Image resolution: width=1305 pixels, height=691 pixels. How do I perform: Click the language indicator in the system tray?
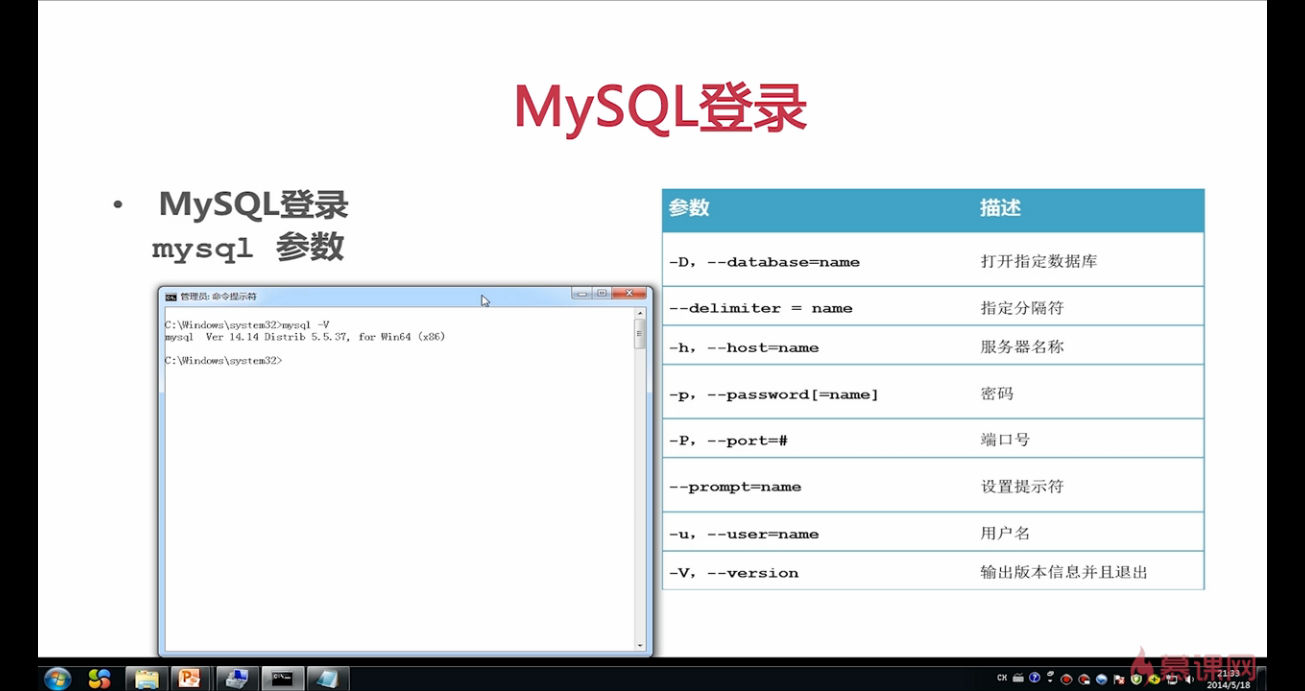tap(1002, 678)
